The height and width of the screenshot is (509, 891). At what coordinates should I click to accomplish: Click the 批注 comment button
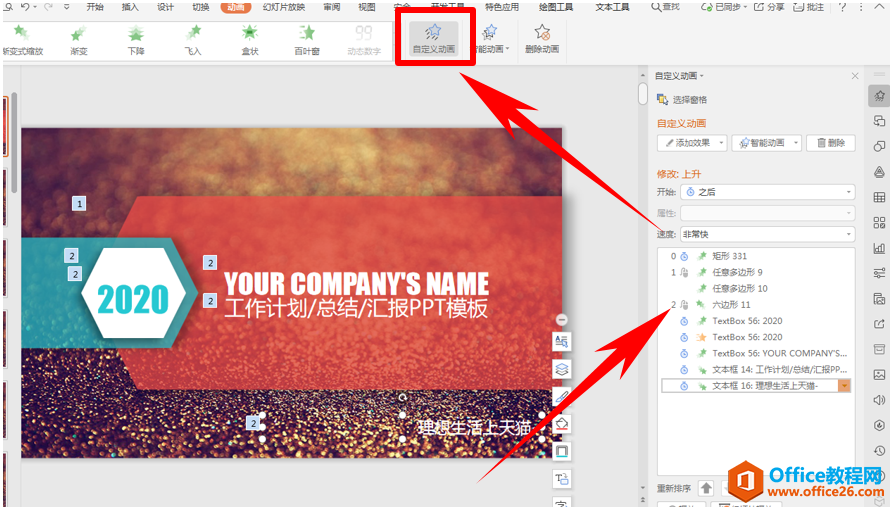pyautogui.click(x=809, y=7)
